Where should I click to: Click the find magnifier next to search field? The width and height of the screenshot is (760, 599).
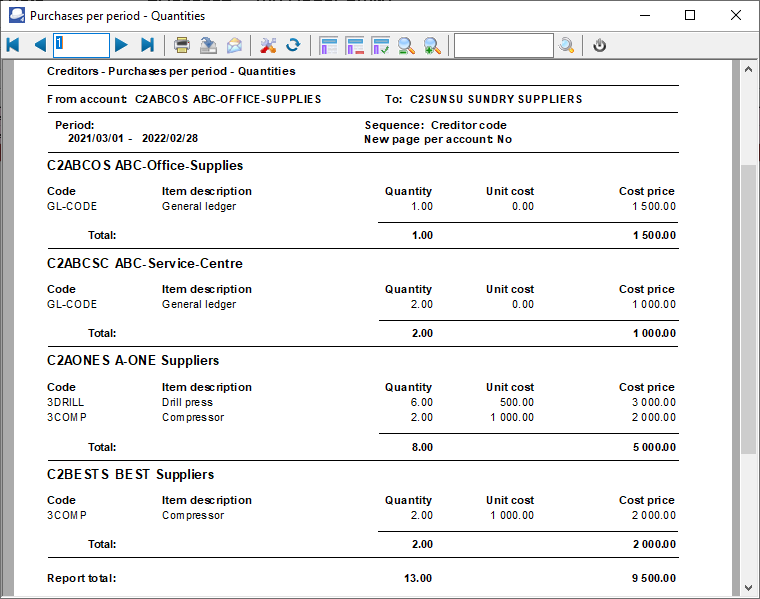tap(567, 45)
